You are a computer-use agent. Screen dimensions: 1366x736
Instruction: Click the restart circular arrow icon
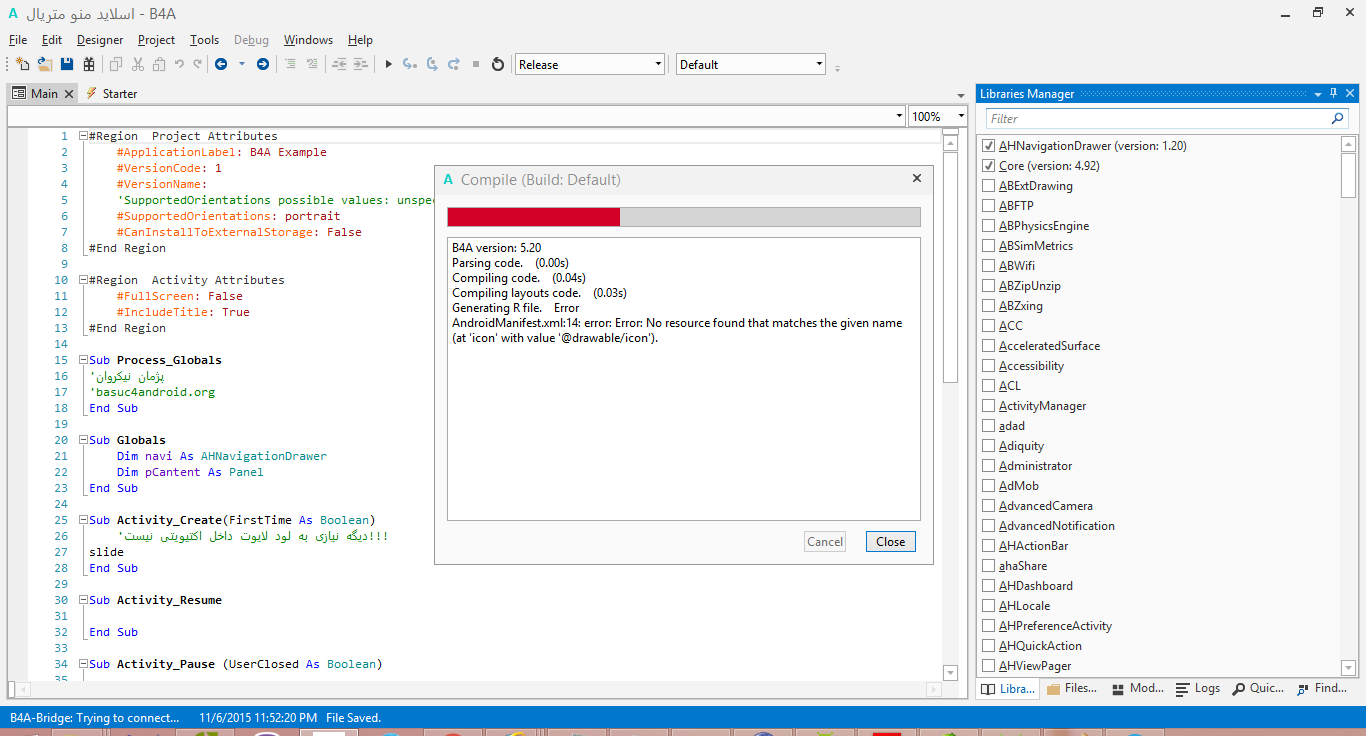point(498,64)
